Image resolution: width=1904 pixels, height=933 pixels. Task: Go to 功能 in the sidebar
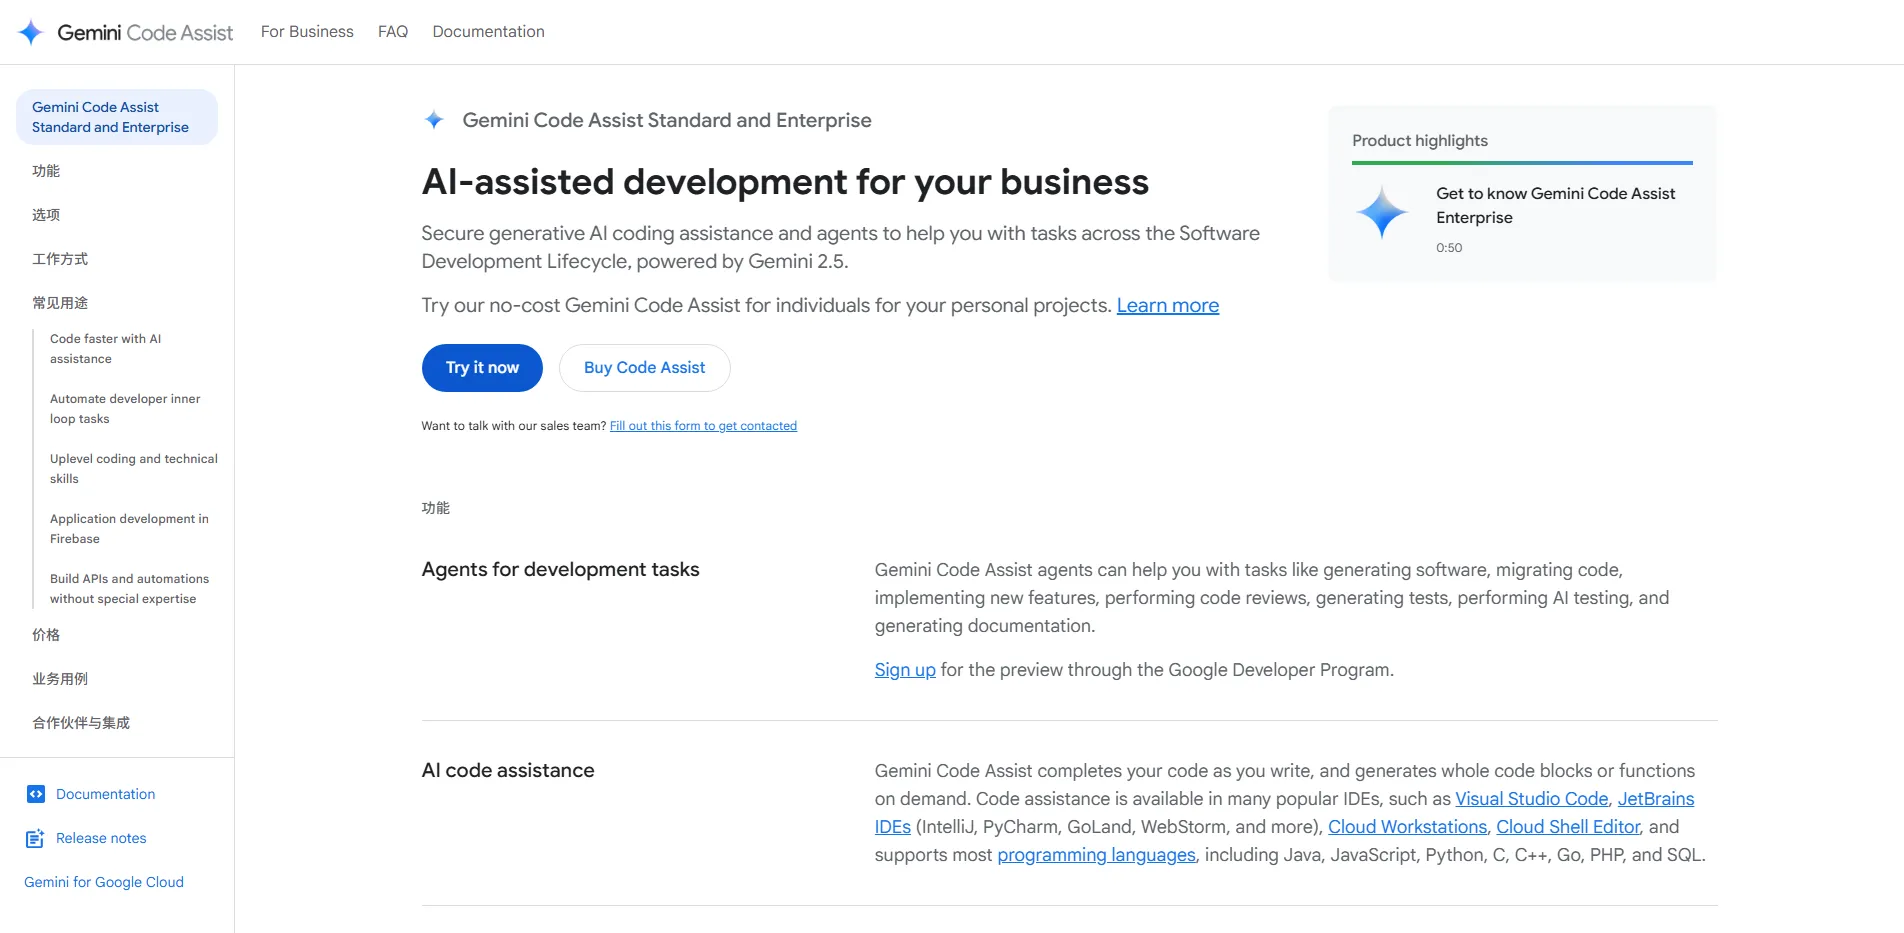point(46,171)
